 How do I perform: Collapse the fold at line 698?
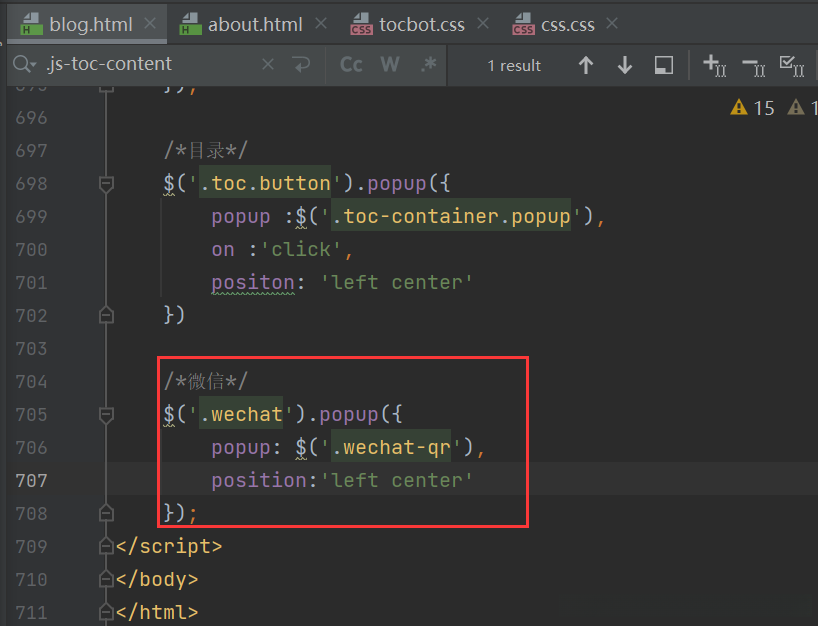click(x=106, y=184)
